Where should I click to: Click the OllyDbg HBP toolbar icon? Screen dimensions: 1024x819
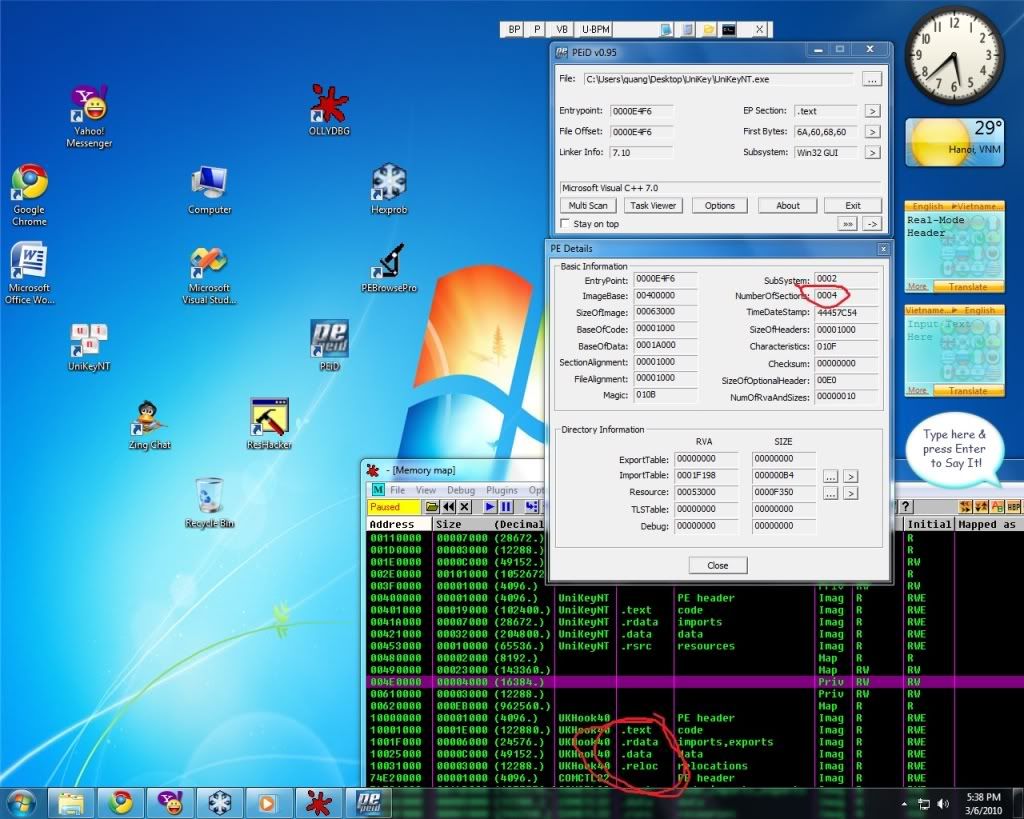1014,507
